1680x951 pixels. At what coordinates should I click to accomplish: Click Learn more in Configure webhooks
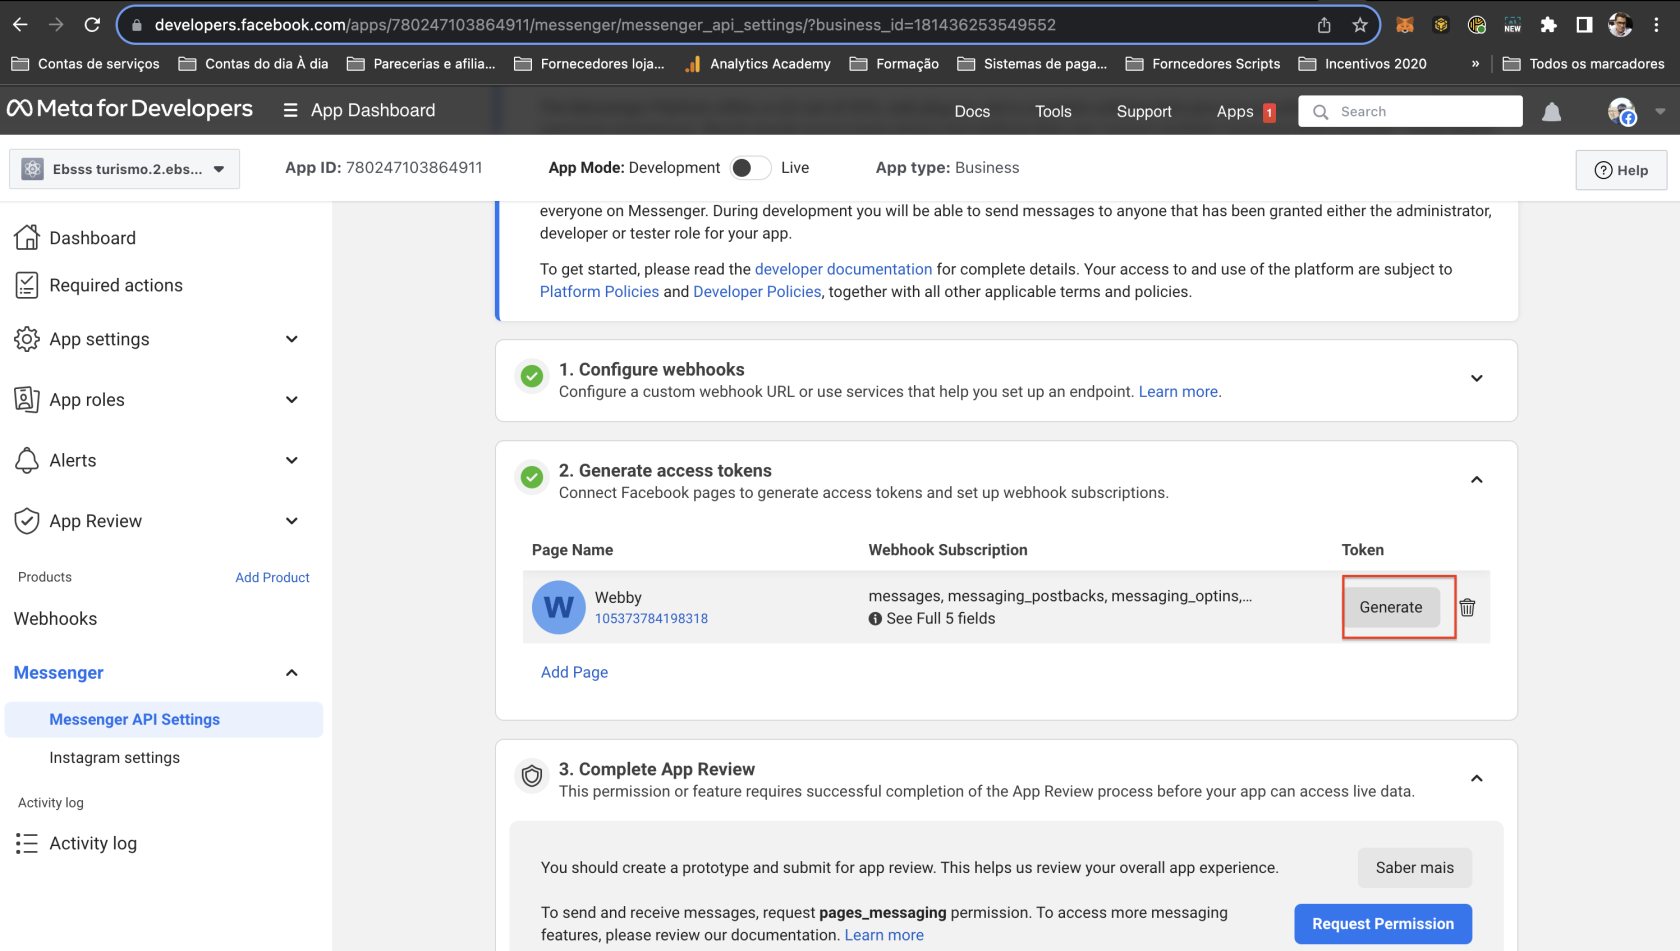click(x=1178, y=392)
